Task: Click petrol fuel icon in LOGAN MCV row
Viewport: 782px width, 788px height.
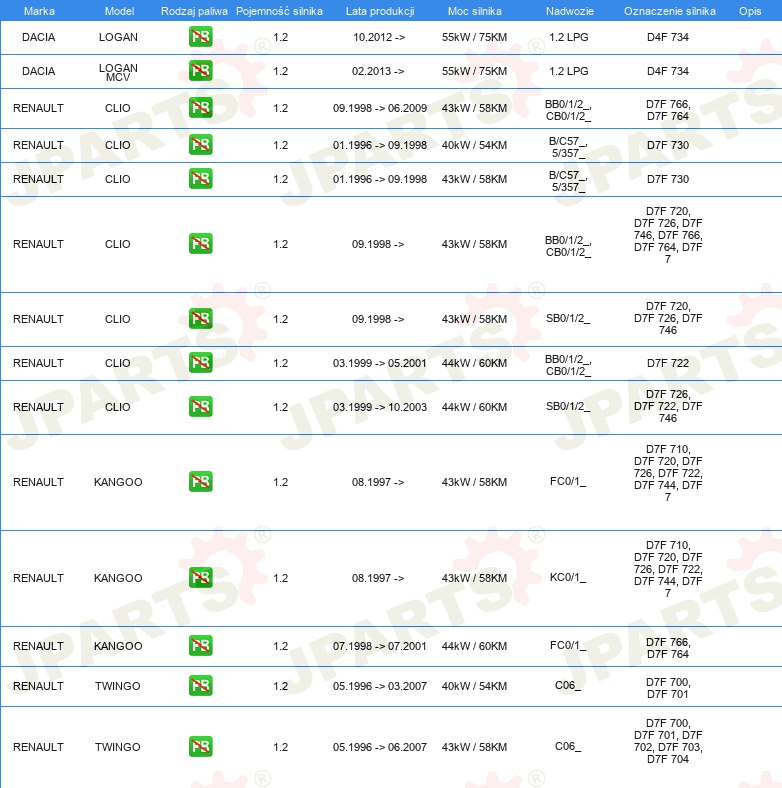Action: pos(201,71)
